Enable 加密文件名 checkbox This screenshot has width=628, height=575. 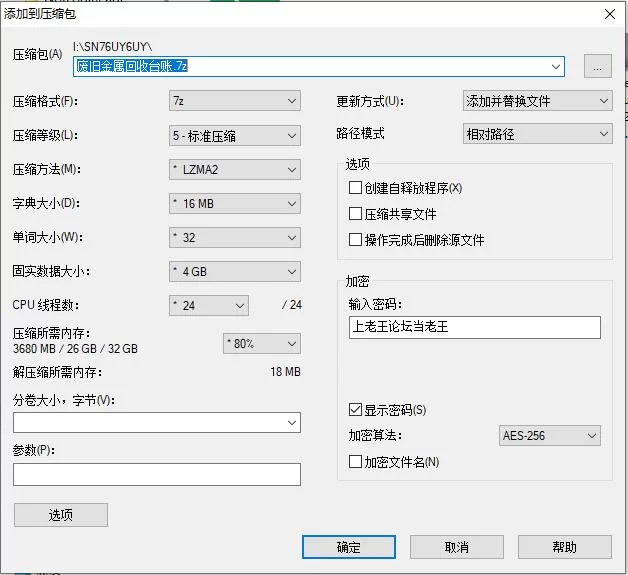point(355,462)
